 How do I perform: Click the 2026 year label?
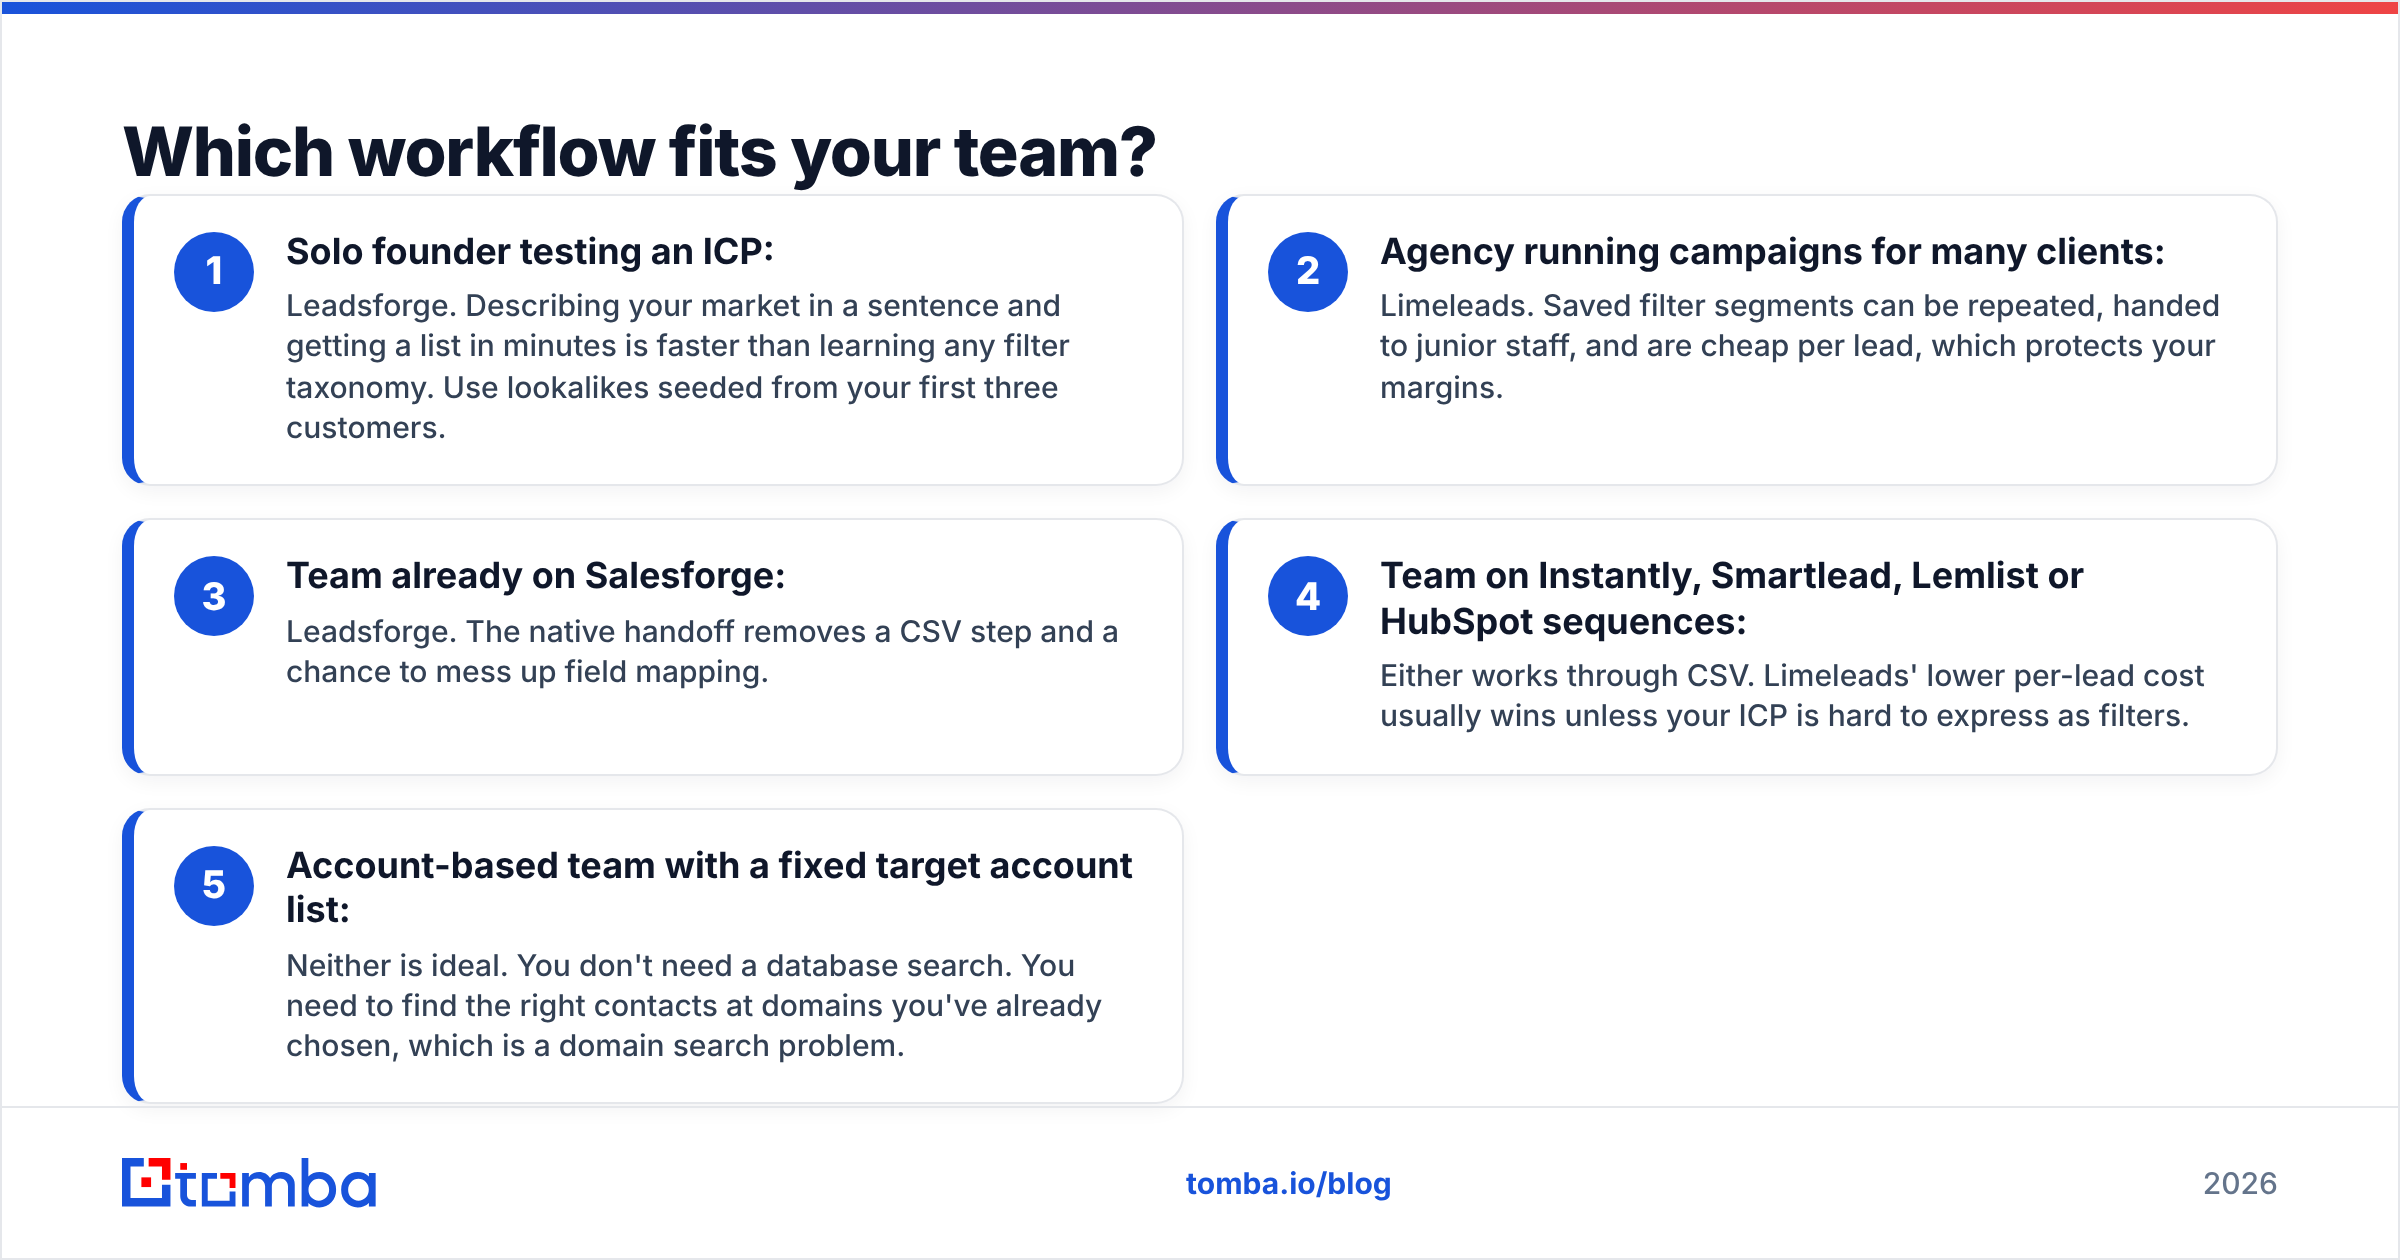tap(2240, 1184)
